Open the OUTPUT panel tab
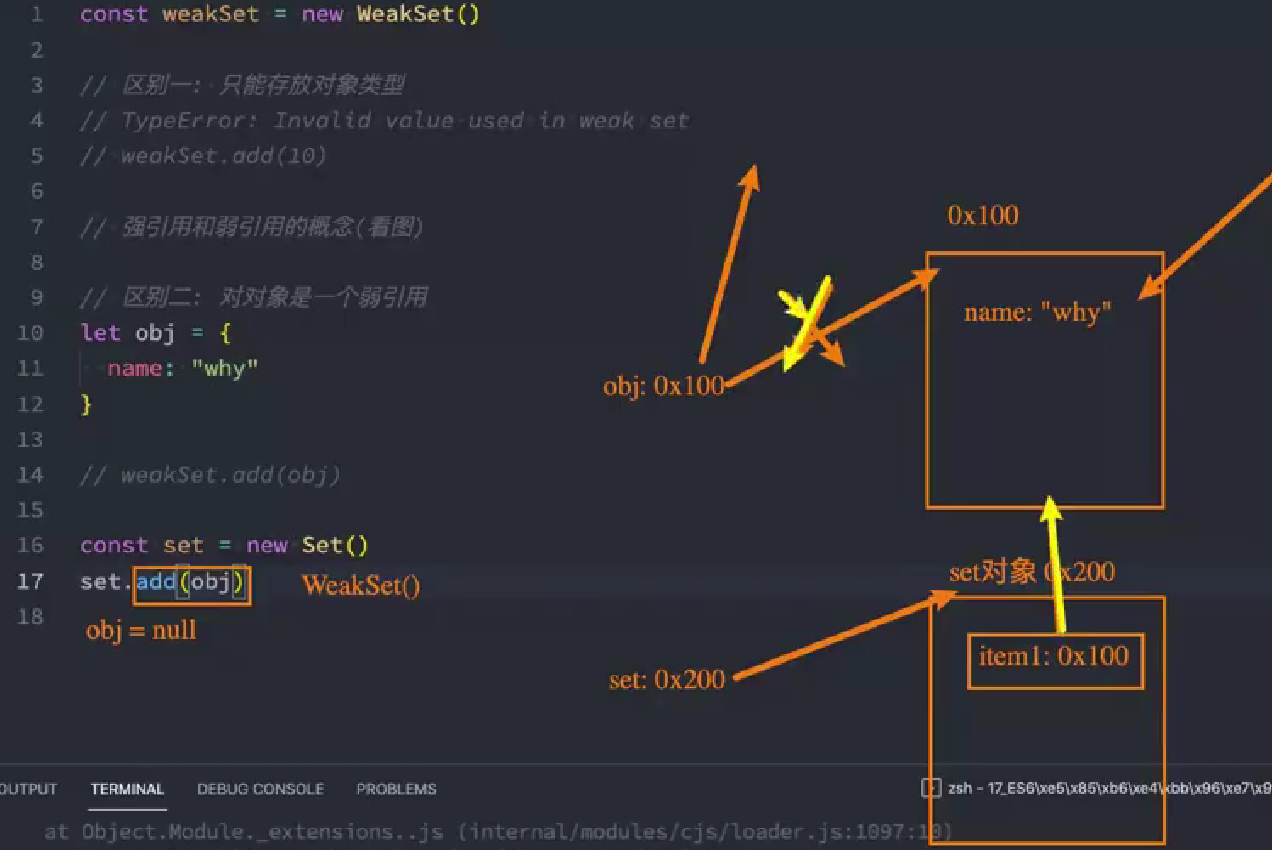 [28, 789]
